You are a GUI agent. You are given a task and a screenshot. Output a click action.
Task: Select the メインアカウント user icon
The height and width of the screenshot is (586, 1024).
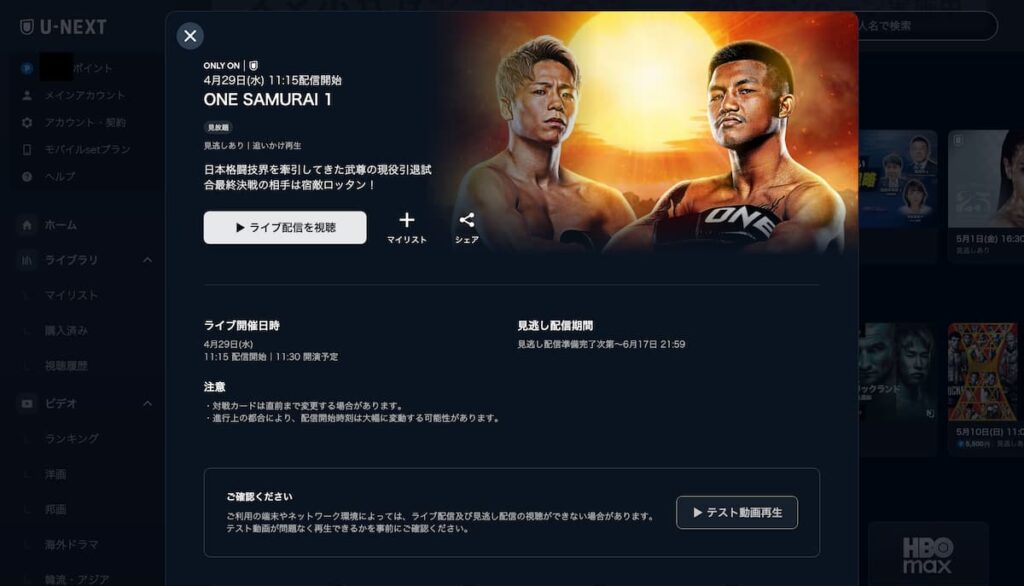pyautogui.click(x=27, y=95)
